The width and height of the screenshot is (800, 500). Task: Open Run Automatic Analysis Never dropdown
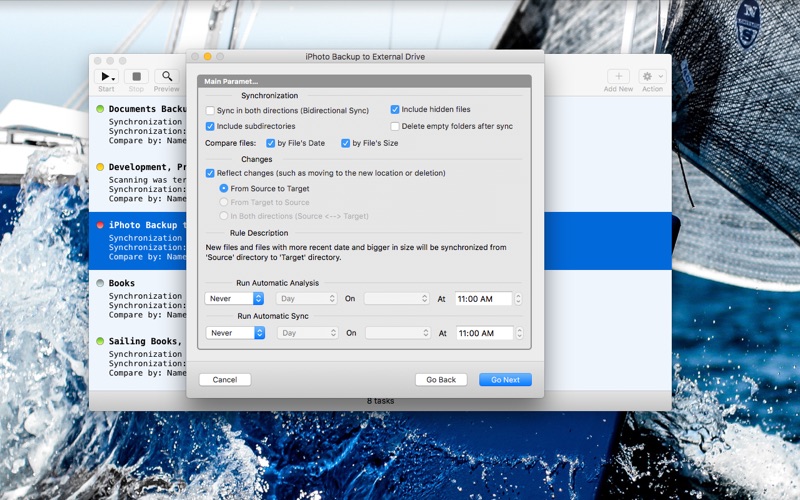234,298
